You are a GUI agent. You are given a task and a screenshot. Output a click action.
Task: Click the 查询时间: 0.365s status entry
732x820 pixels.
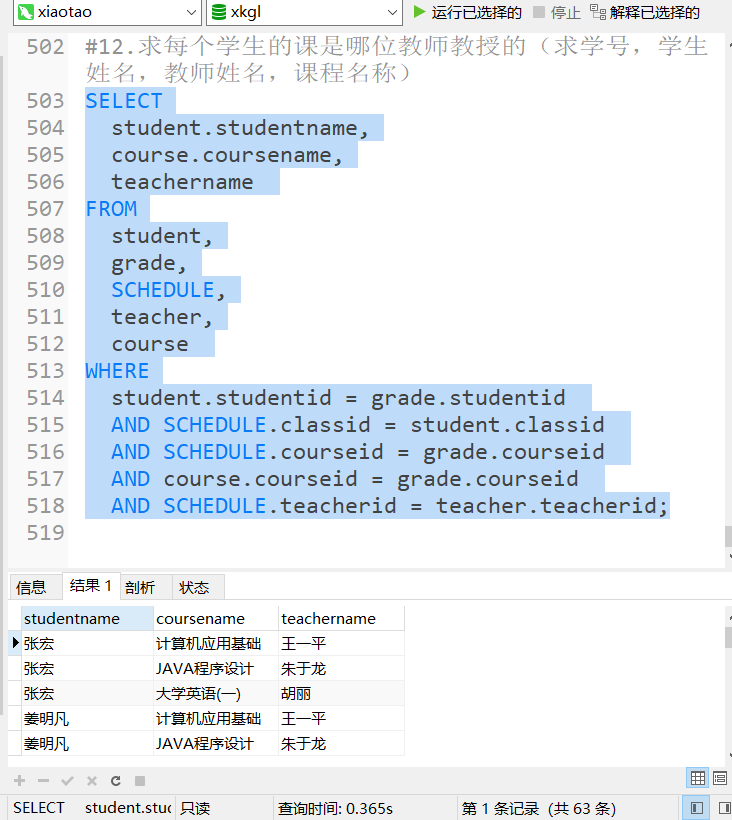(x=335, y=808)
